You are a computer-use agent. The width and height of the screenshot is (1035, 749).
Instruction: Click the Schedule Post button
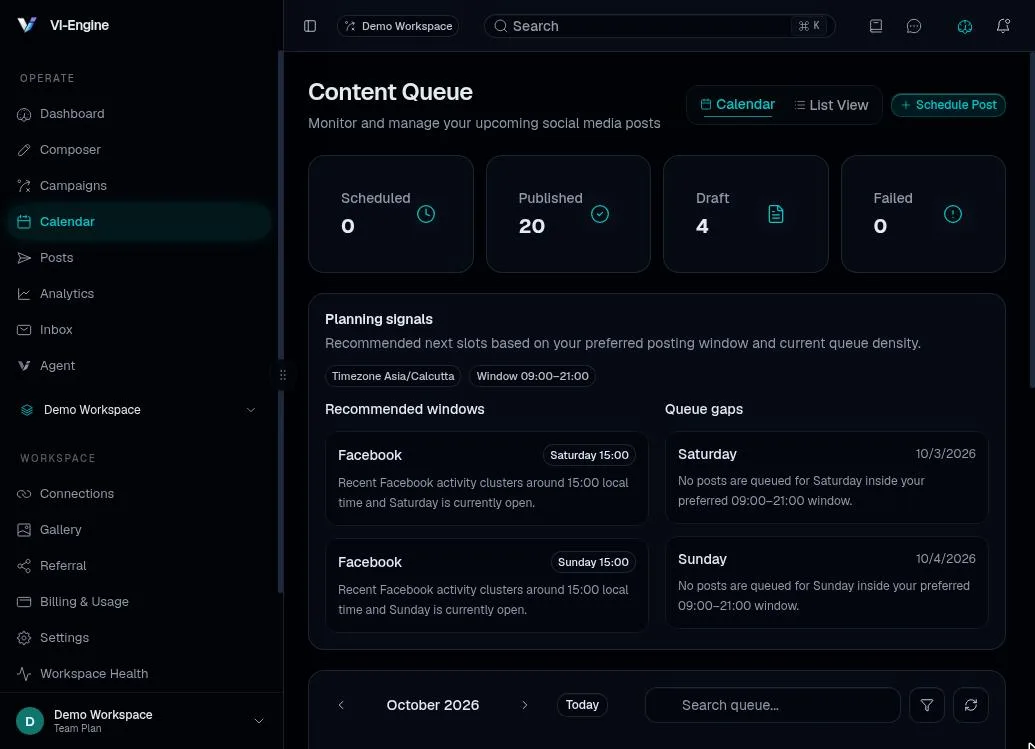[948, 105]
